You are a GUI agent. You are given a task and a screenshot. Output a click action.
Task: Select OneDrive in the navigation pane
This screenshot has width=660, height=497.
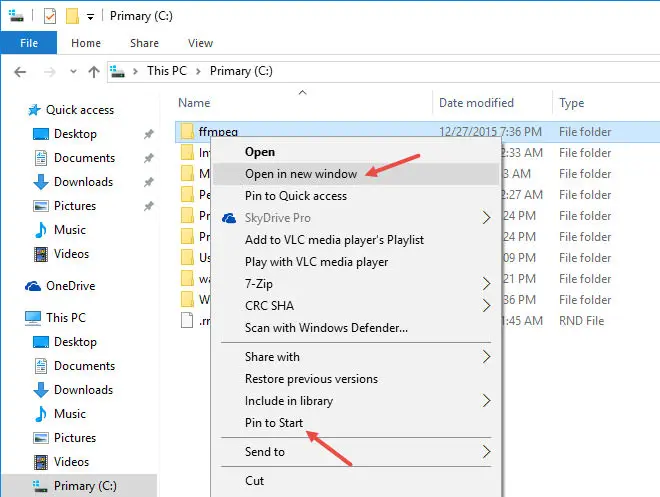(x=70, y=286)
